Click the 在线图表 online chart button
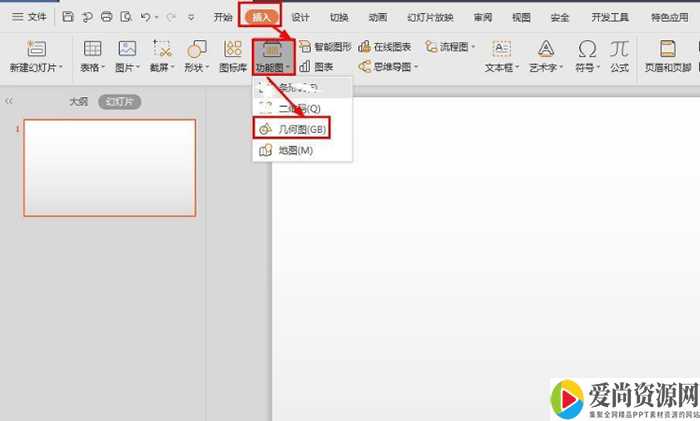This screenshot has height=421, width=700. [385, 47]
